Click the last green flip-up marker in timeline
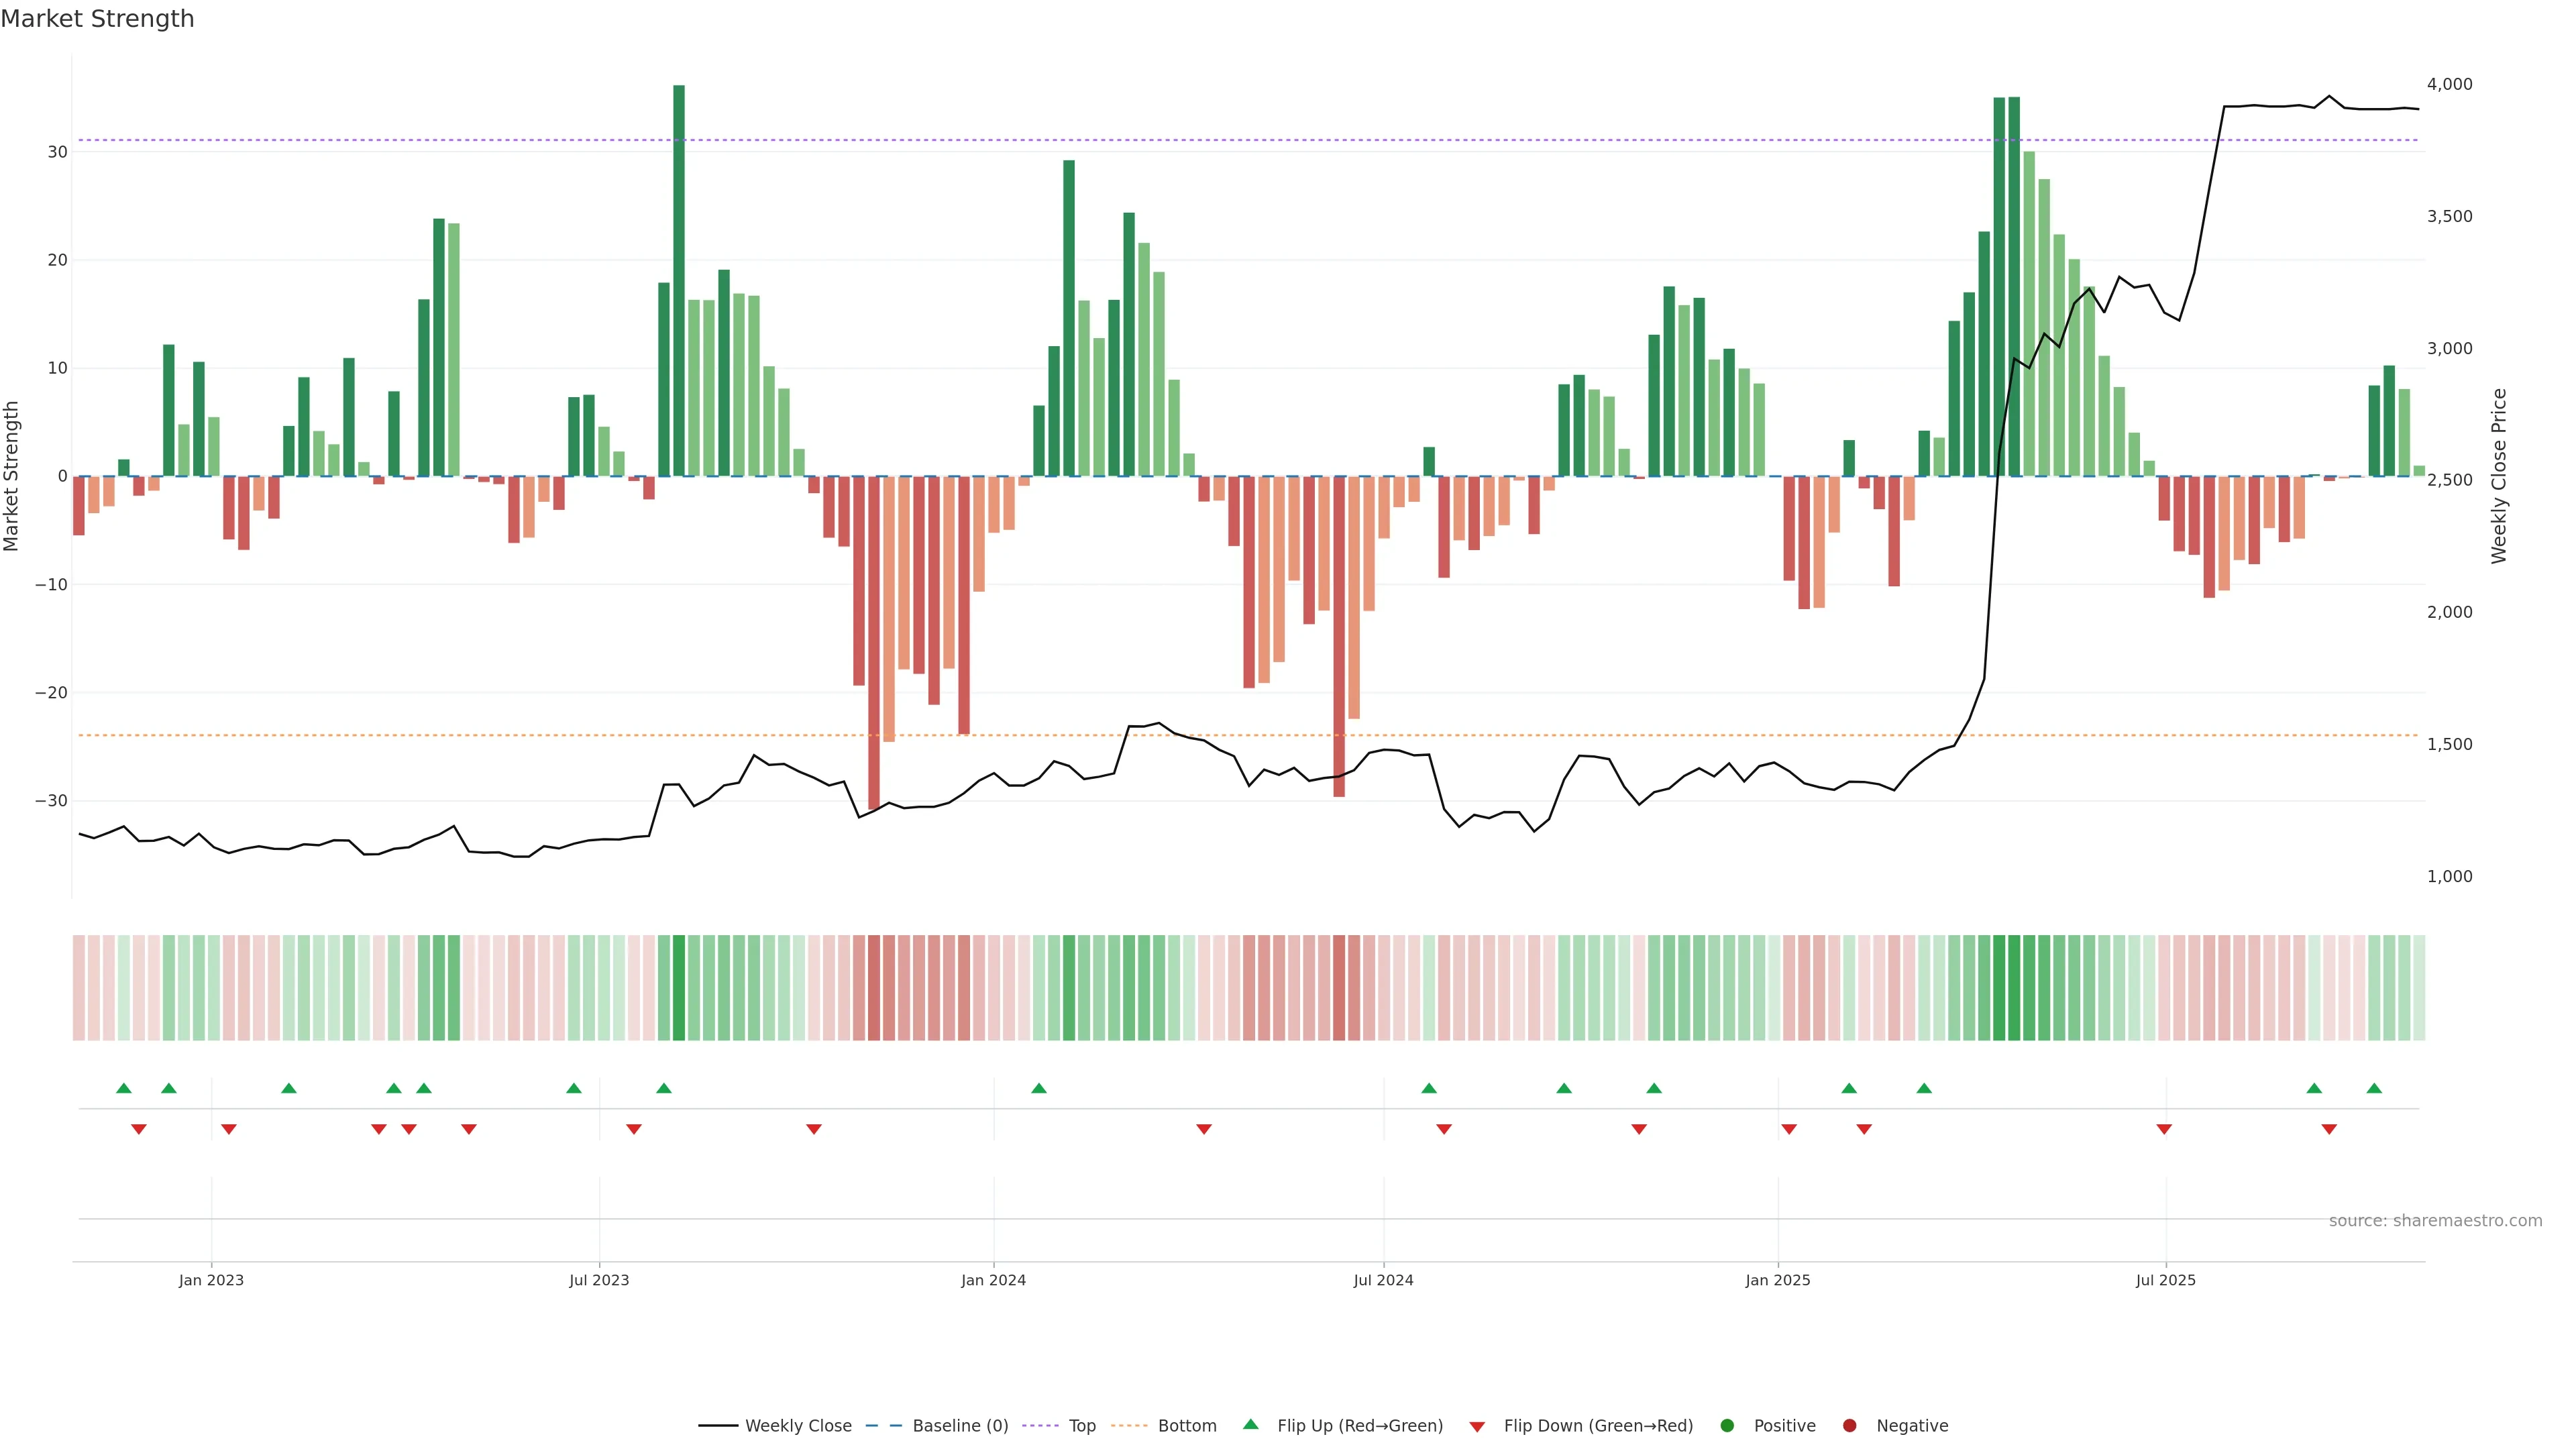The width and height of the screenshot is (2576, 1449). click(x=2374, y=1088)
